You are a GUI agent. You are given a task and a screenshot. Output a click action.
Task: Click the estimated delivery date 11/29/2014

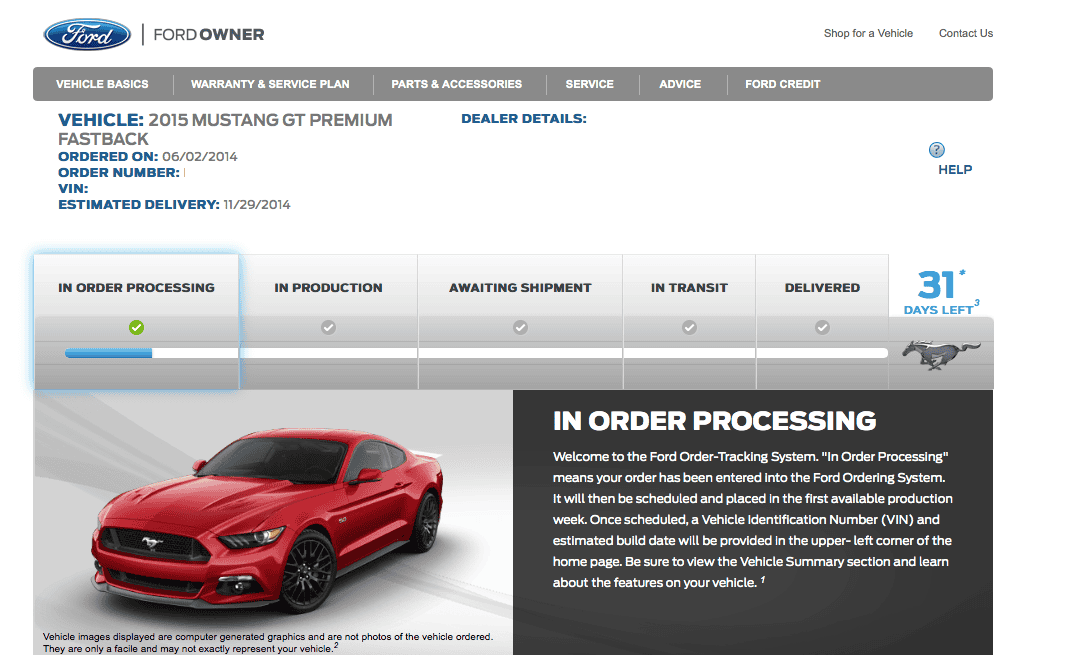pyautogui.click(x=257, y=205)
